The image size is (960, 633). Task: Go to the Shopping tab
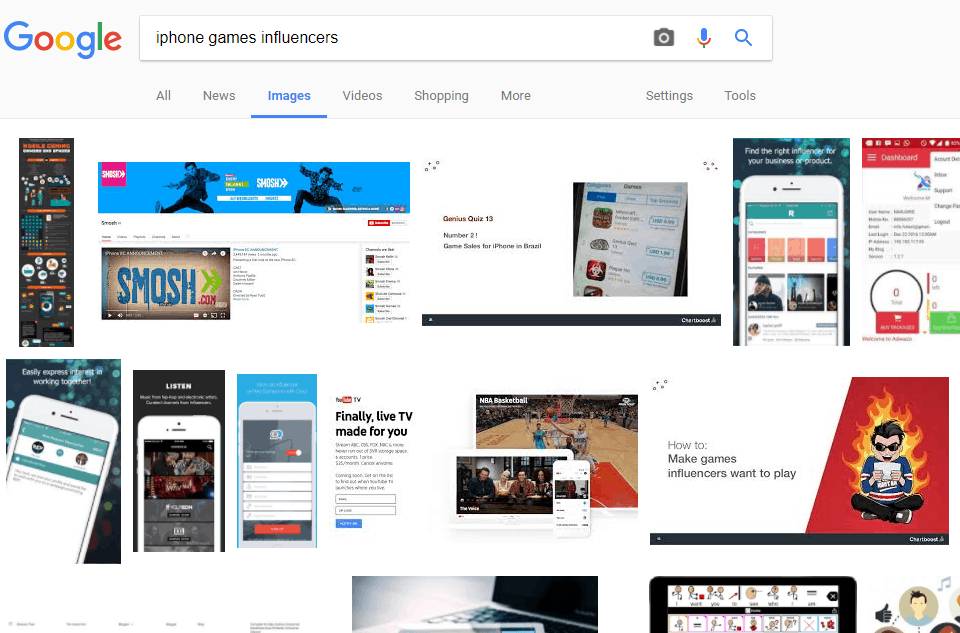coord(441,96)
